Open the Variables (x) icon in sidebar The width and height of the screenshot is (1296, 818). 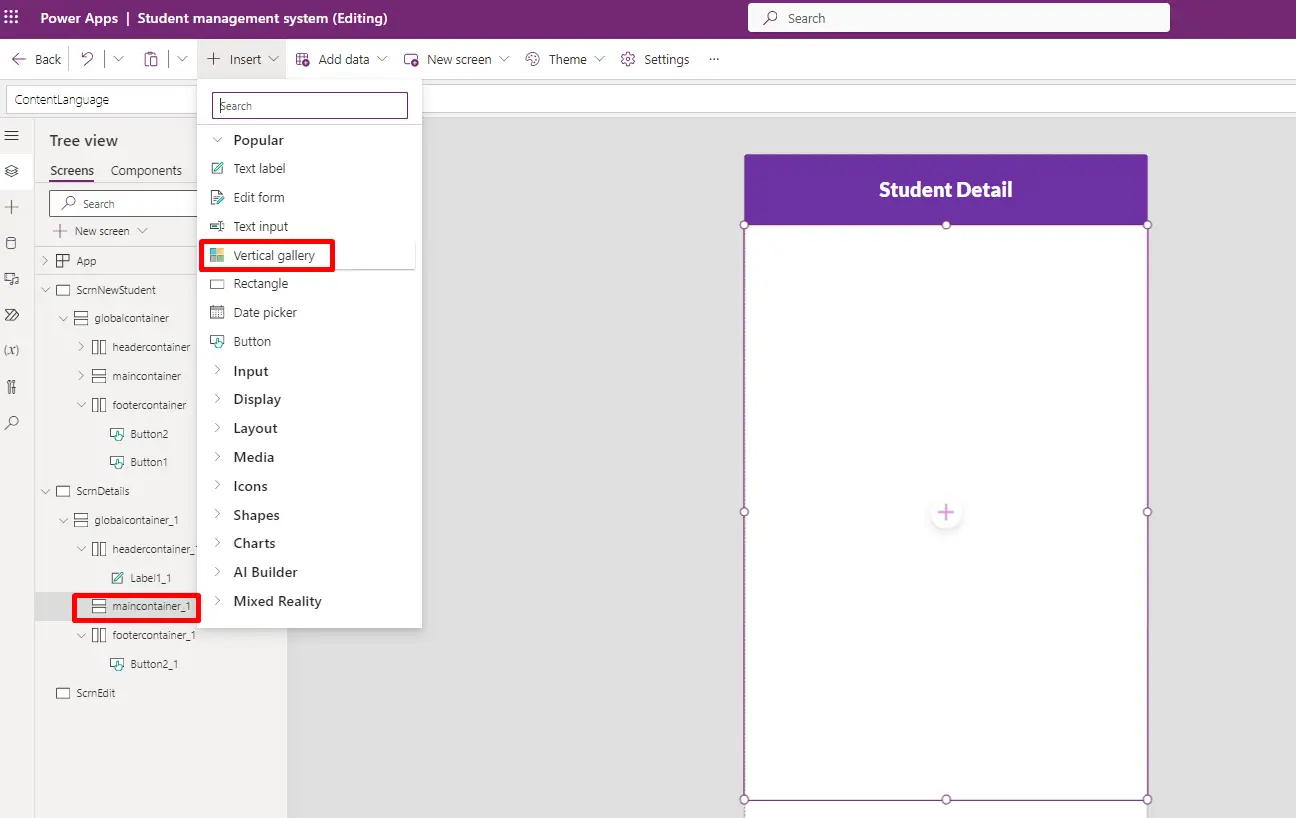(x=12, y=351)
